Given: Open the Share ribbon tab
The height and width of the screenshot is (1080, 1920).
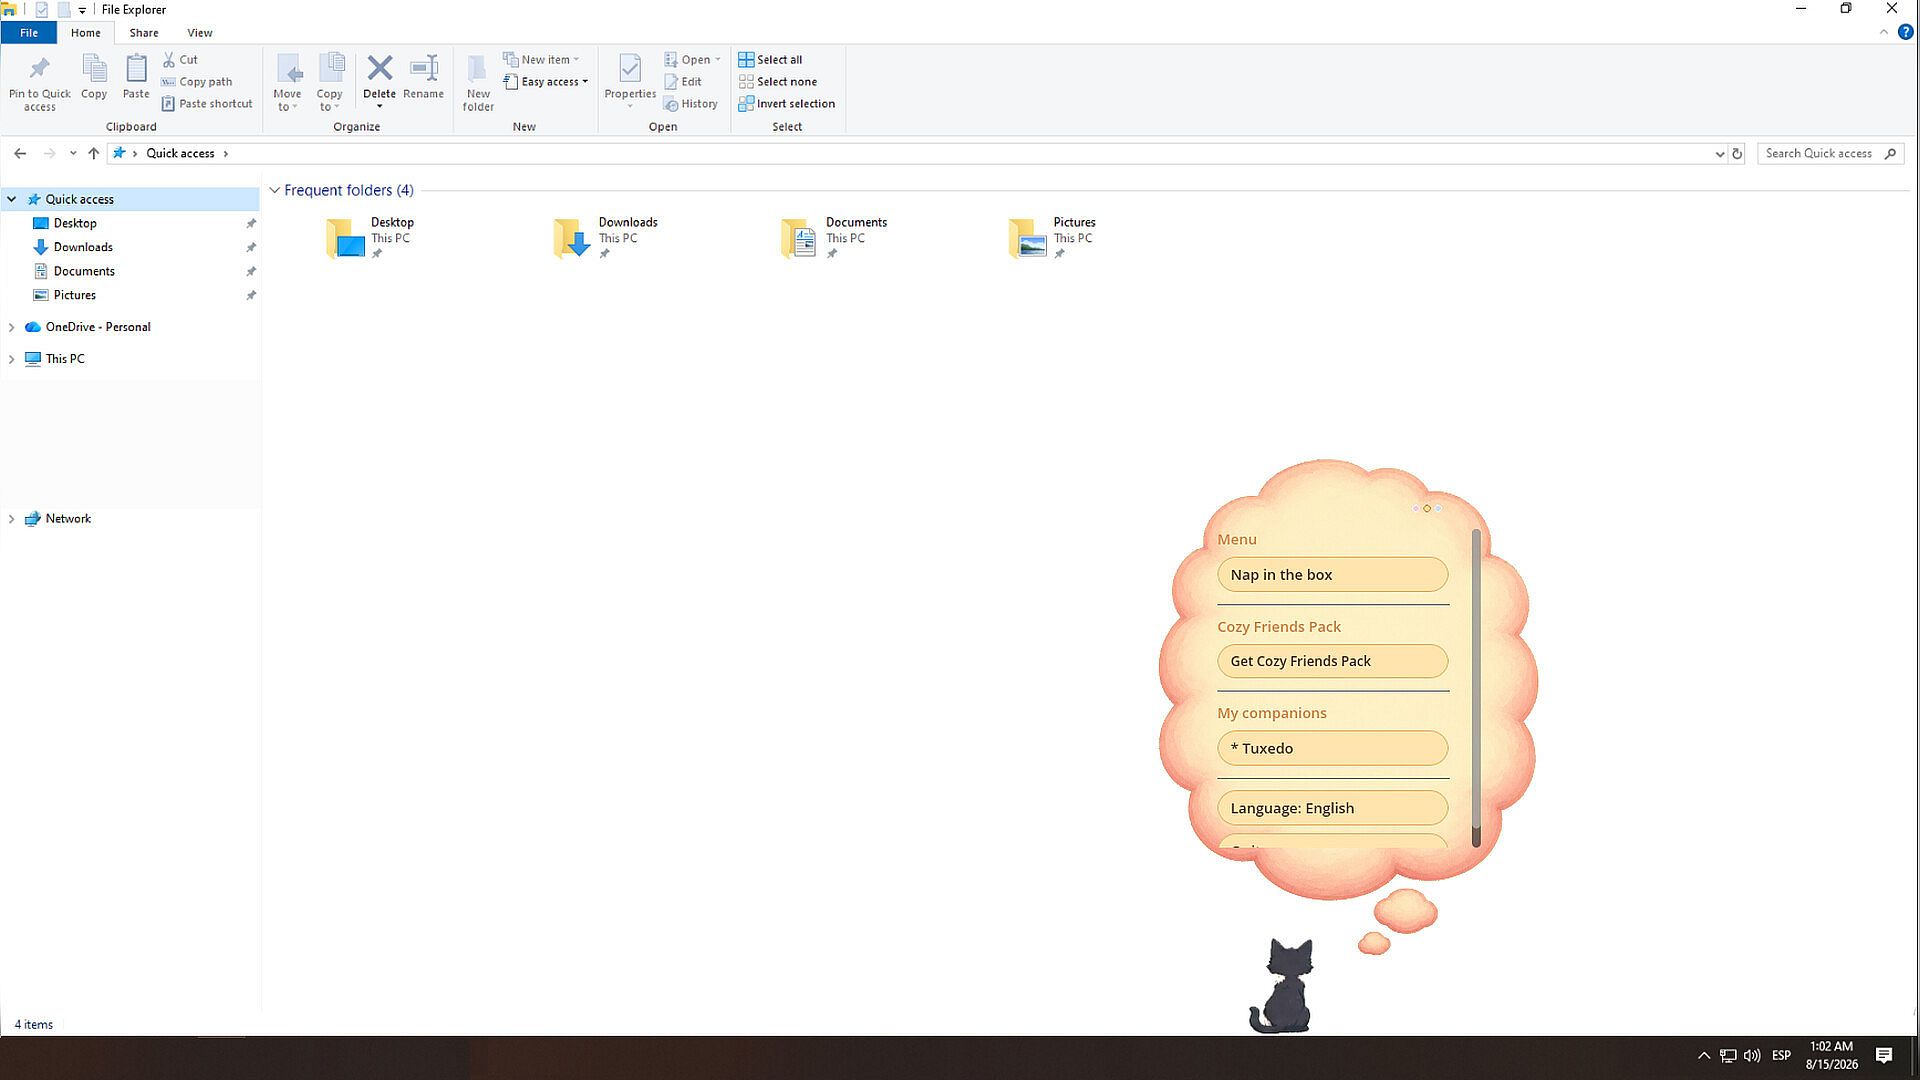Looking at the screenshot, I should (143, 33).
